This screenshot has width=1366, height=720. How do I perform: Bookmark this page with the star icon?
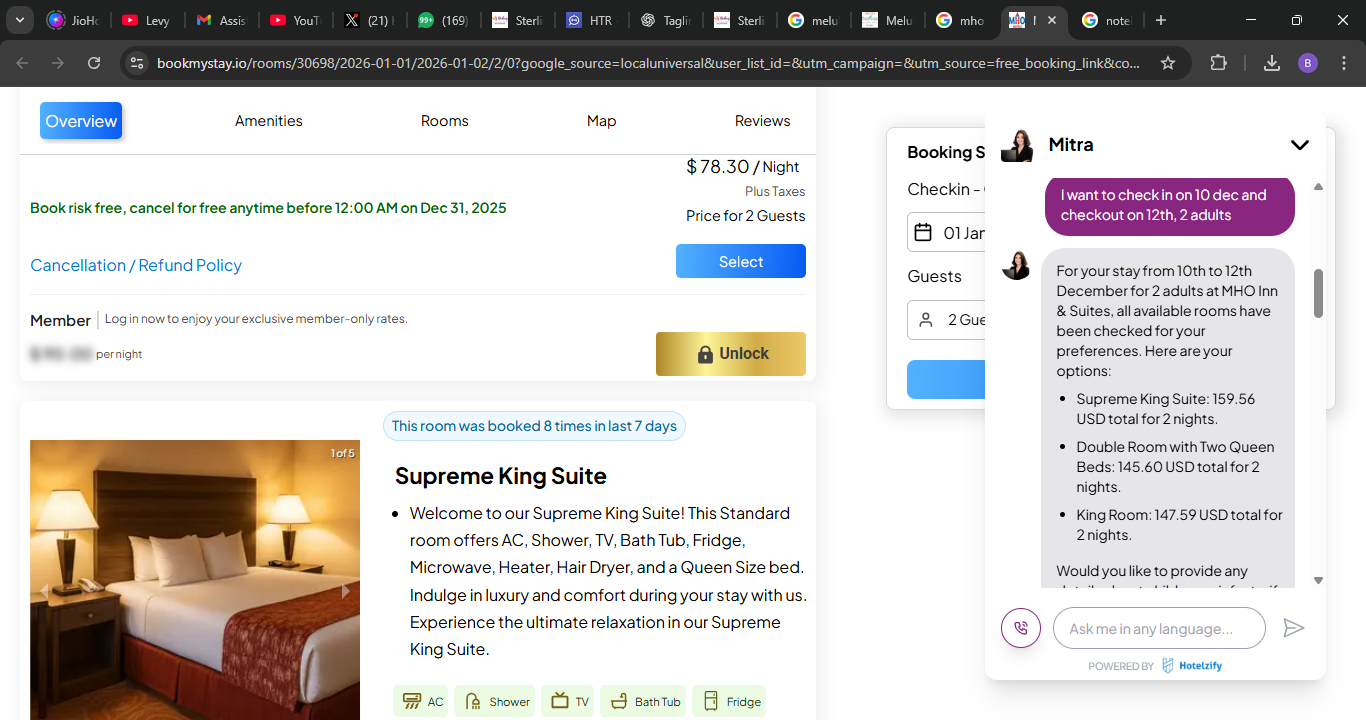pos(1167,63)
